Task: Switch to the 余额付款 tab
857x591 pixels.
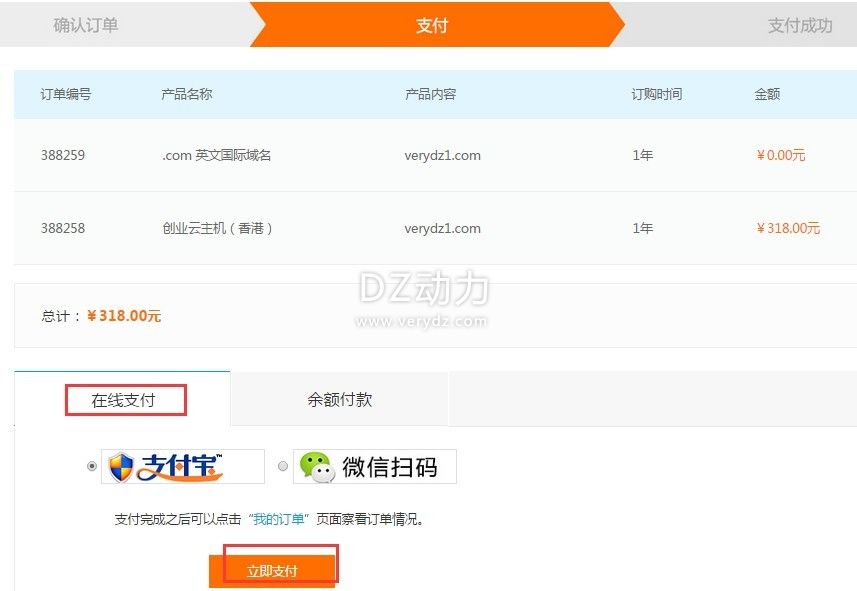Action: click(x=339, y=400)
